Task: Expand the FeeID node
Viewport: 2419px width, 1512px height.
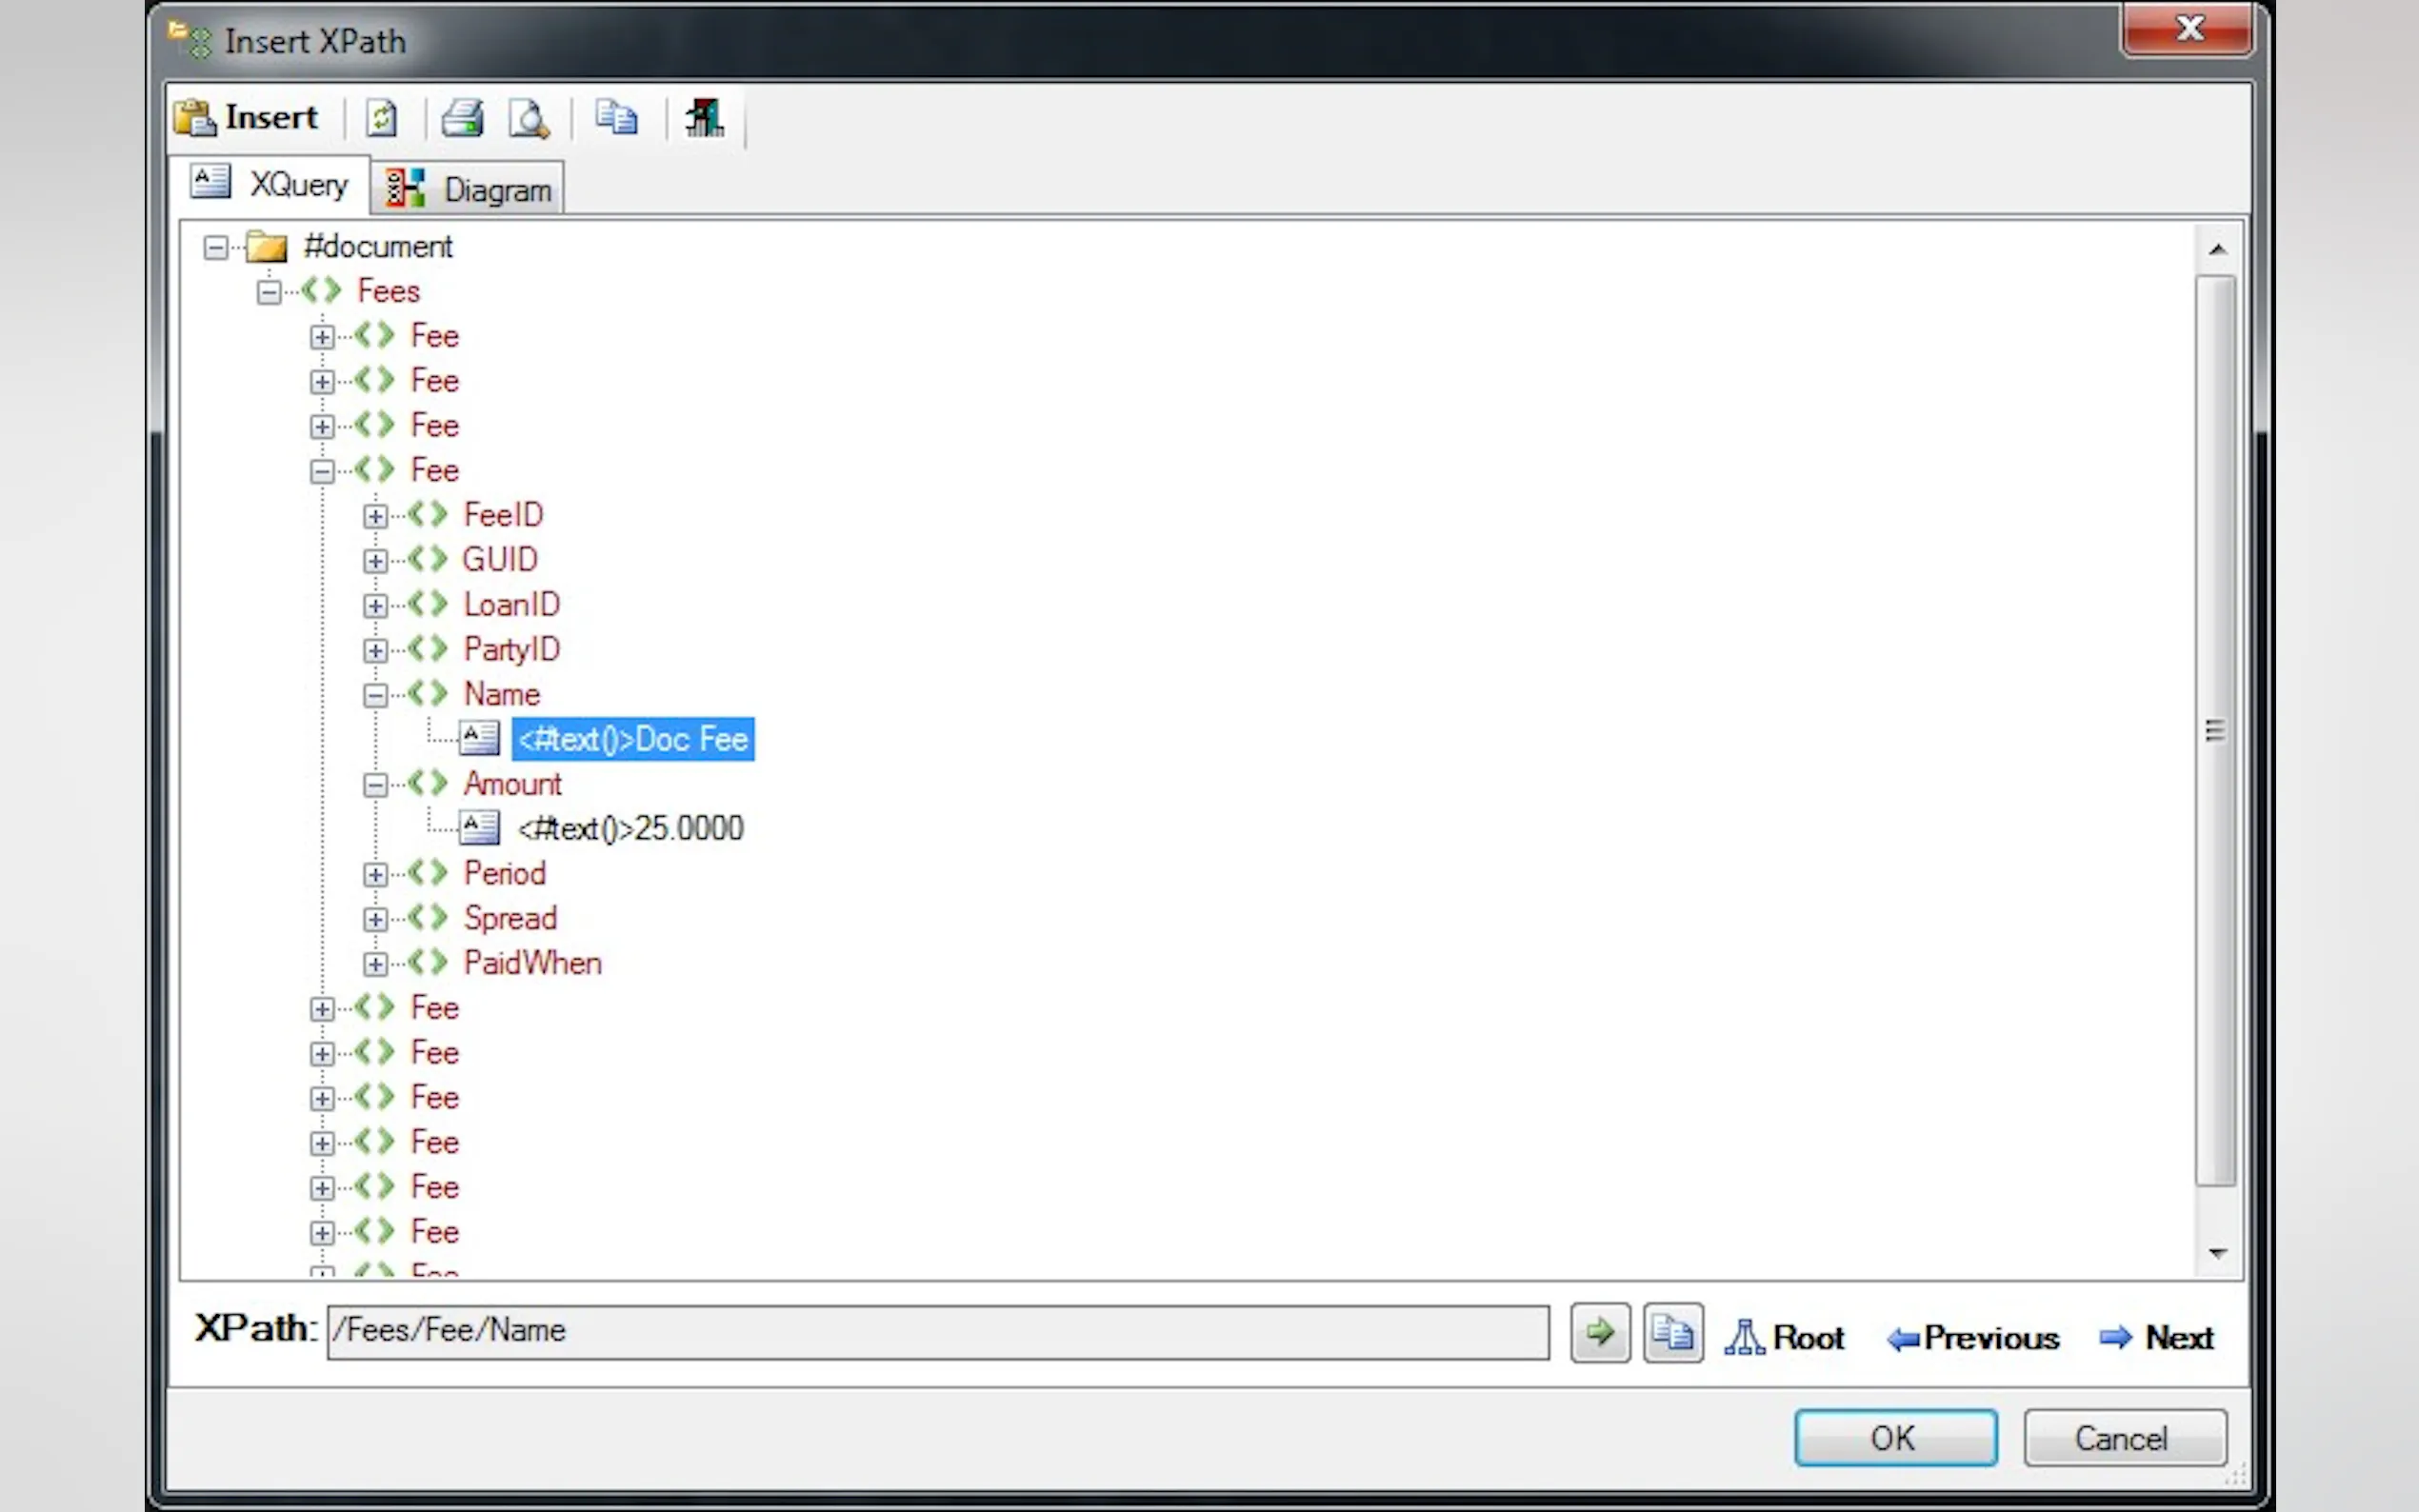Action: point(375,516)
